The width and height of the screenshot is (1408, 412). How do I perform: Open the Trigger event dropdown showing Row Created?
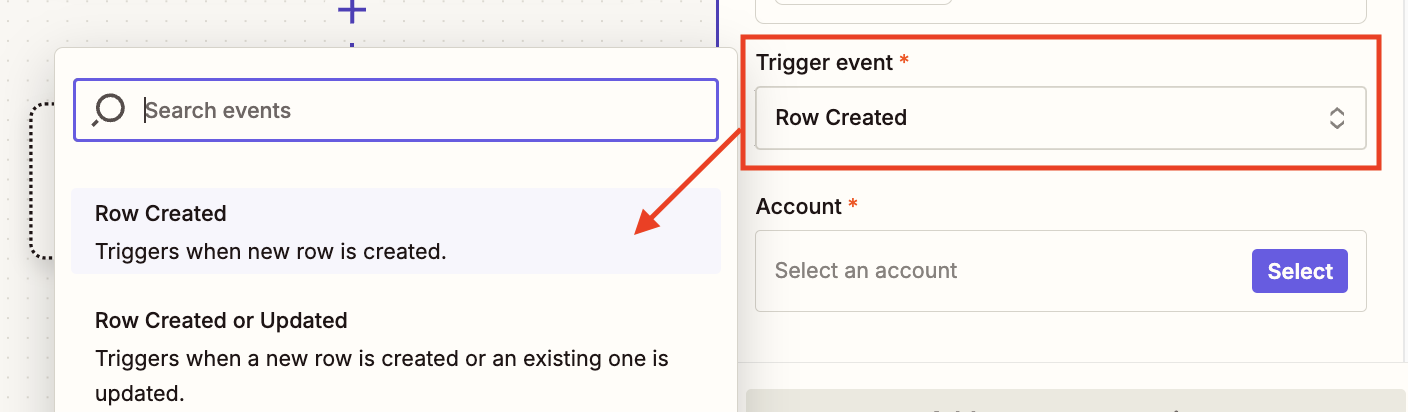click(1061, 118)
